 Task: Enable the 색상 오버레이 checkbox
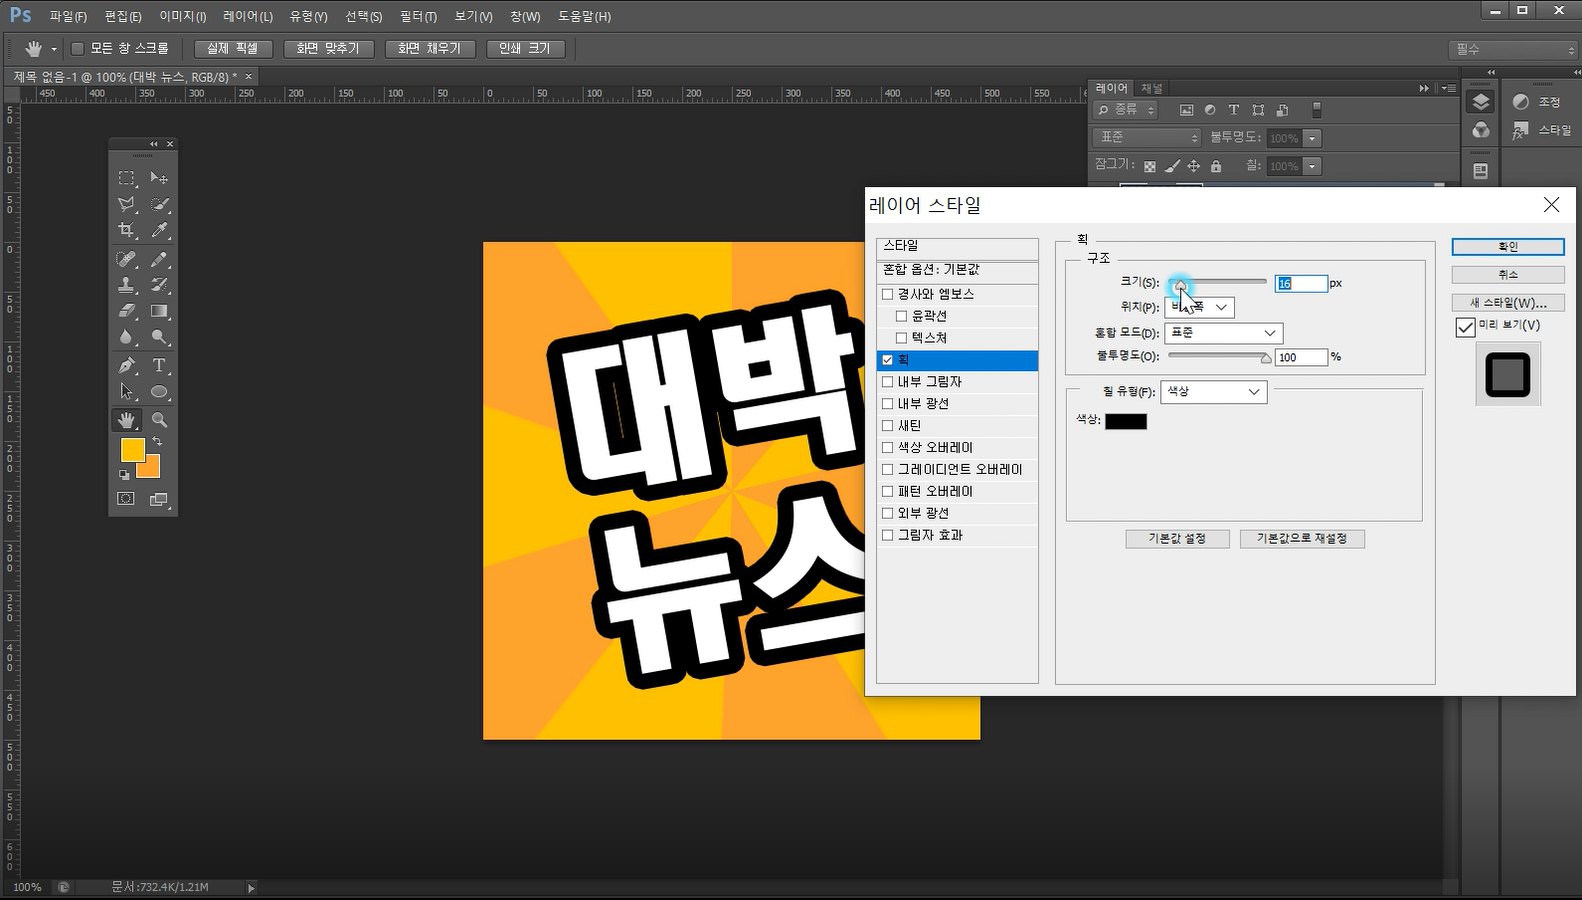(887, 448)
